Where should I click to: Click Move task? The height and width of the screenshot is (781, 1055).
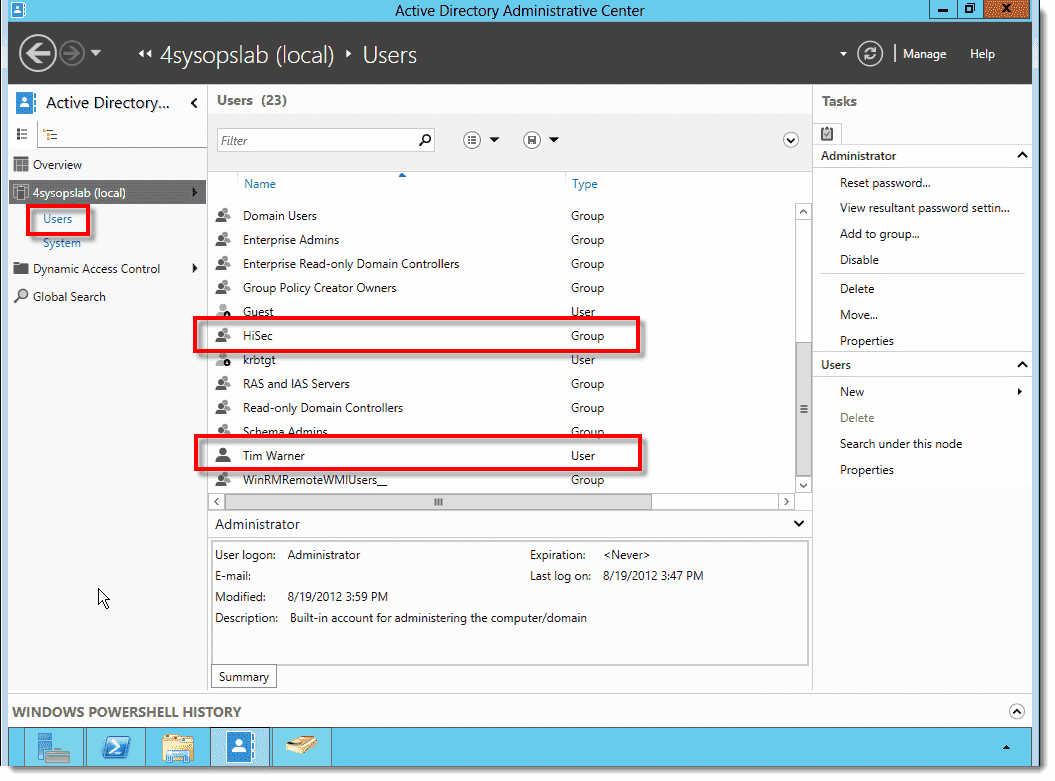pyautogui.click(x=859, y=315)
